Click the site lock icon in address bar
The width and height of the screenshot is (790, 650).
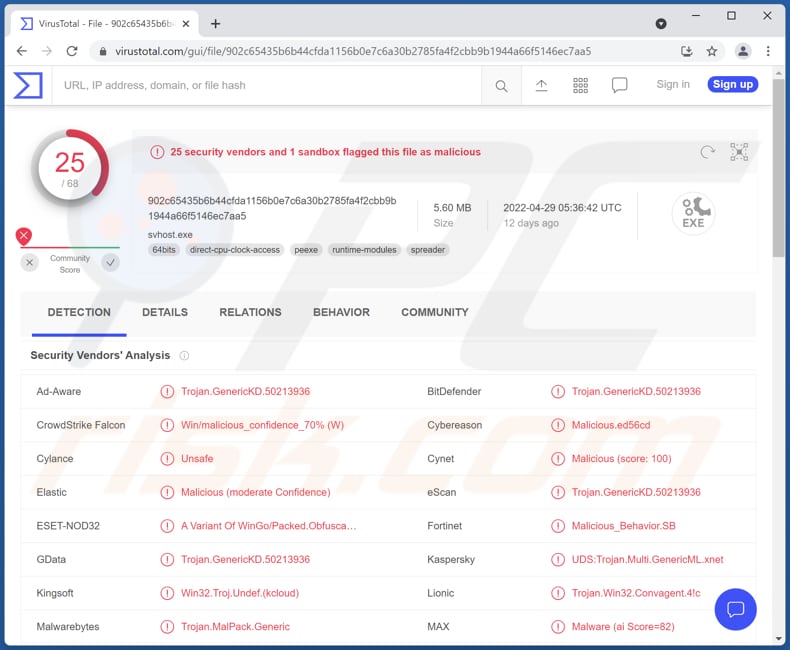tap(103, 51)
